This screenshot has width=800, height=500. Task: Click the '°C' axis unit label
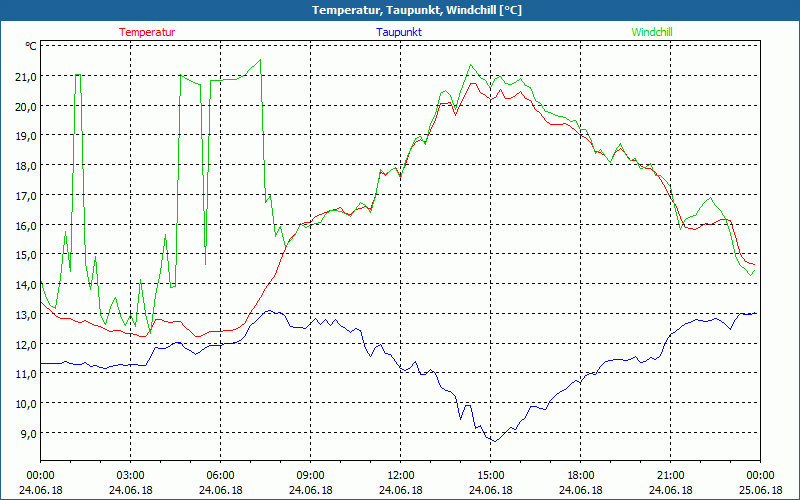tap(31, 46)
